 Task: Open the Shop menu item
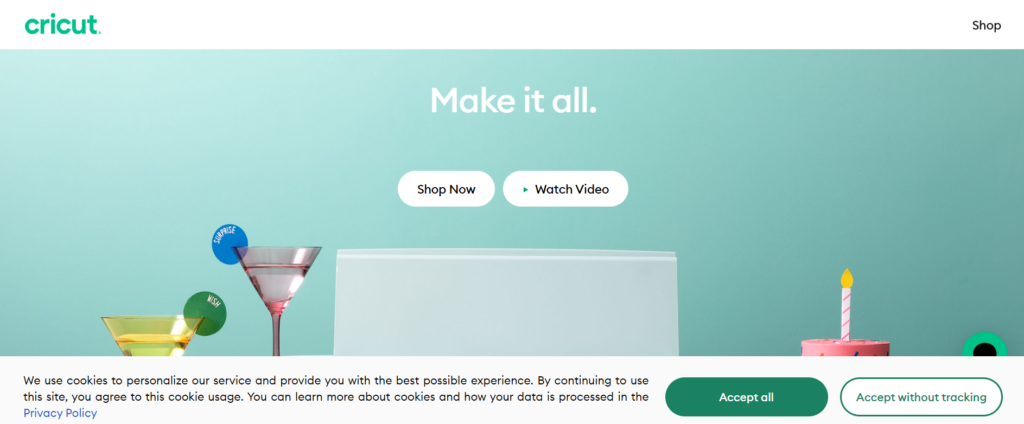[x=986, y=25]
